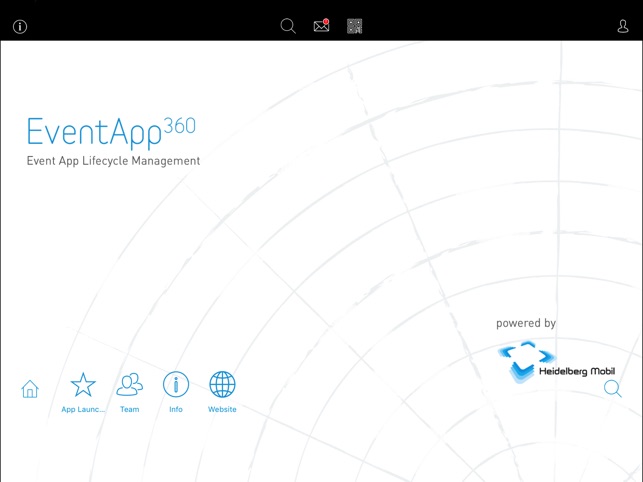Go to the Home house icon

click(30, 389)
